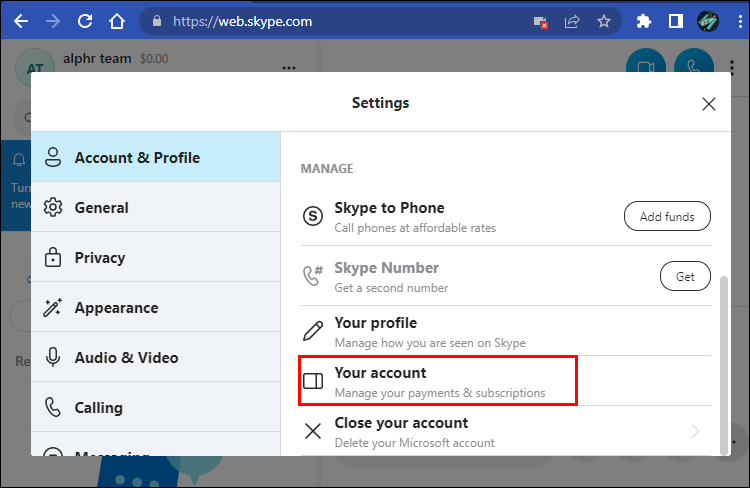Reload the Skype web page

click(x=85, y=20)
